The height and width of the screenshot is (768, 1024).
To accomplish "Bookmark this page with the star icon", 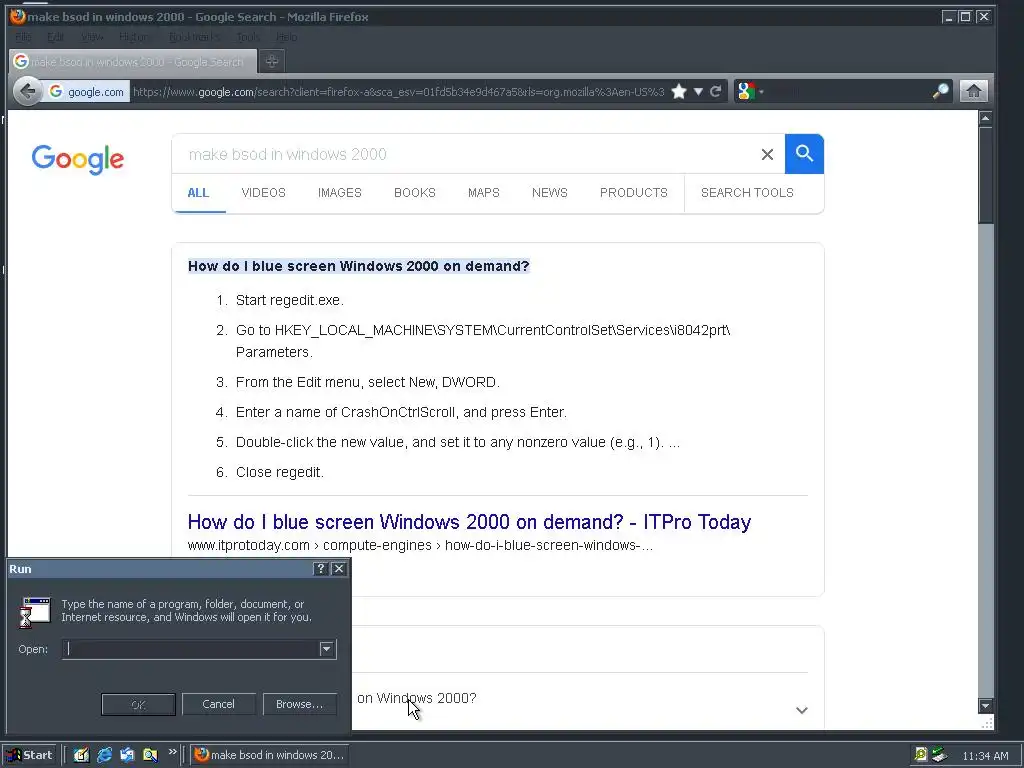I will point(679,91).
